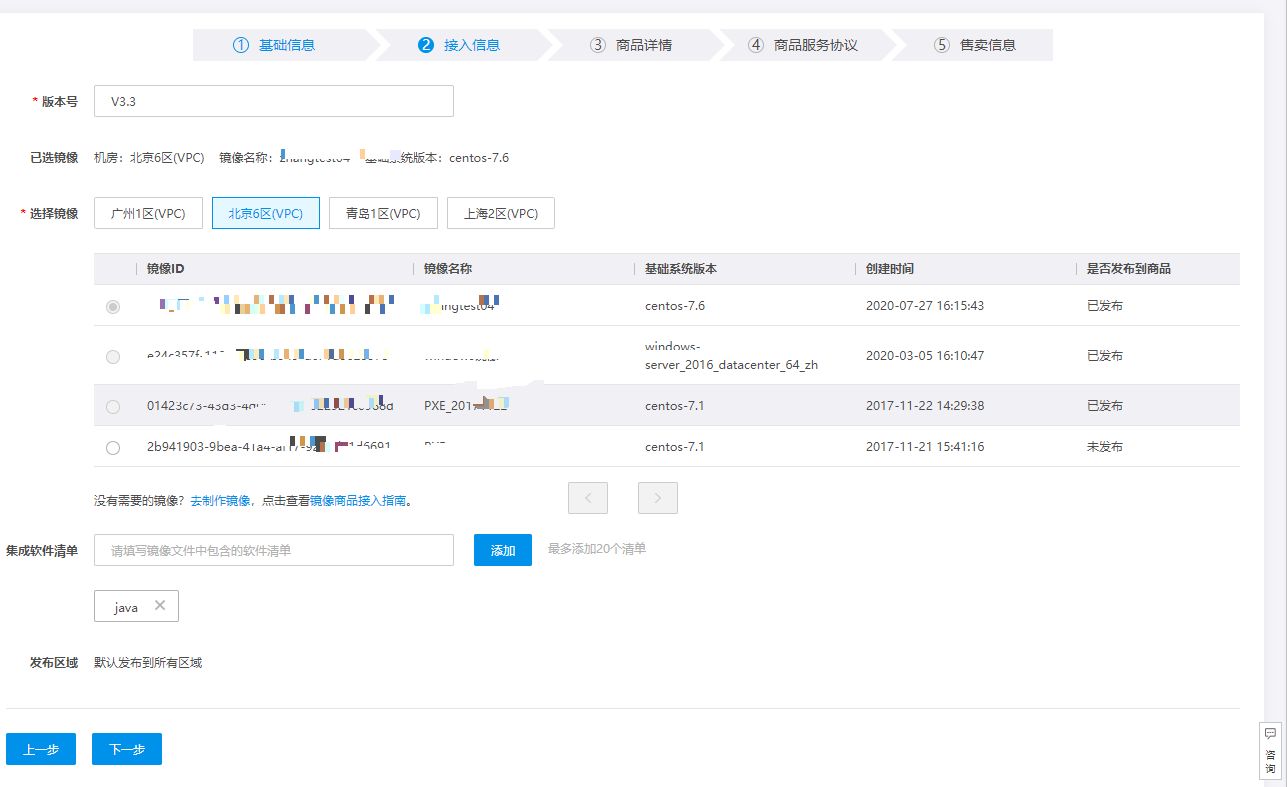
Task: Switch region to 广州1区(VPC)
Action: coord(148,213)
